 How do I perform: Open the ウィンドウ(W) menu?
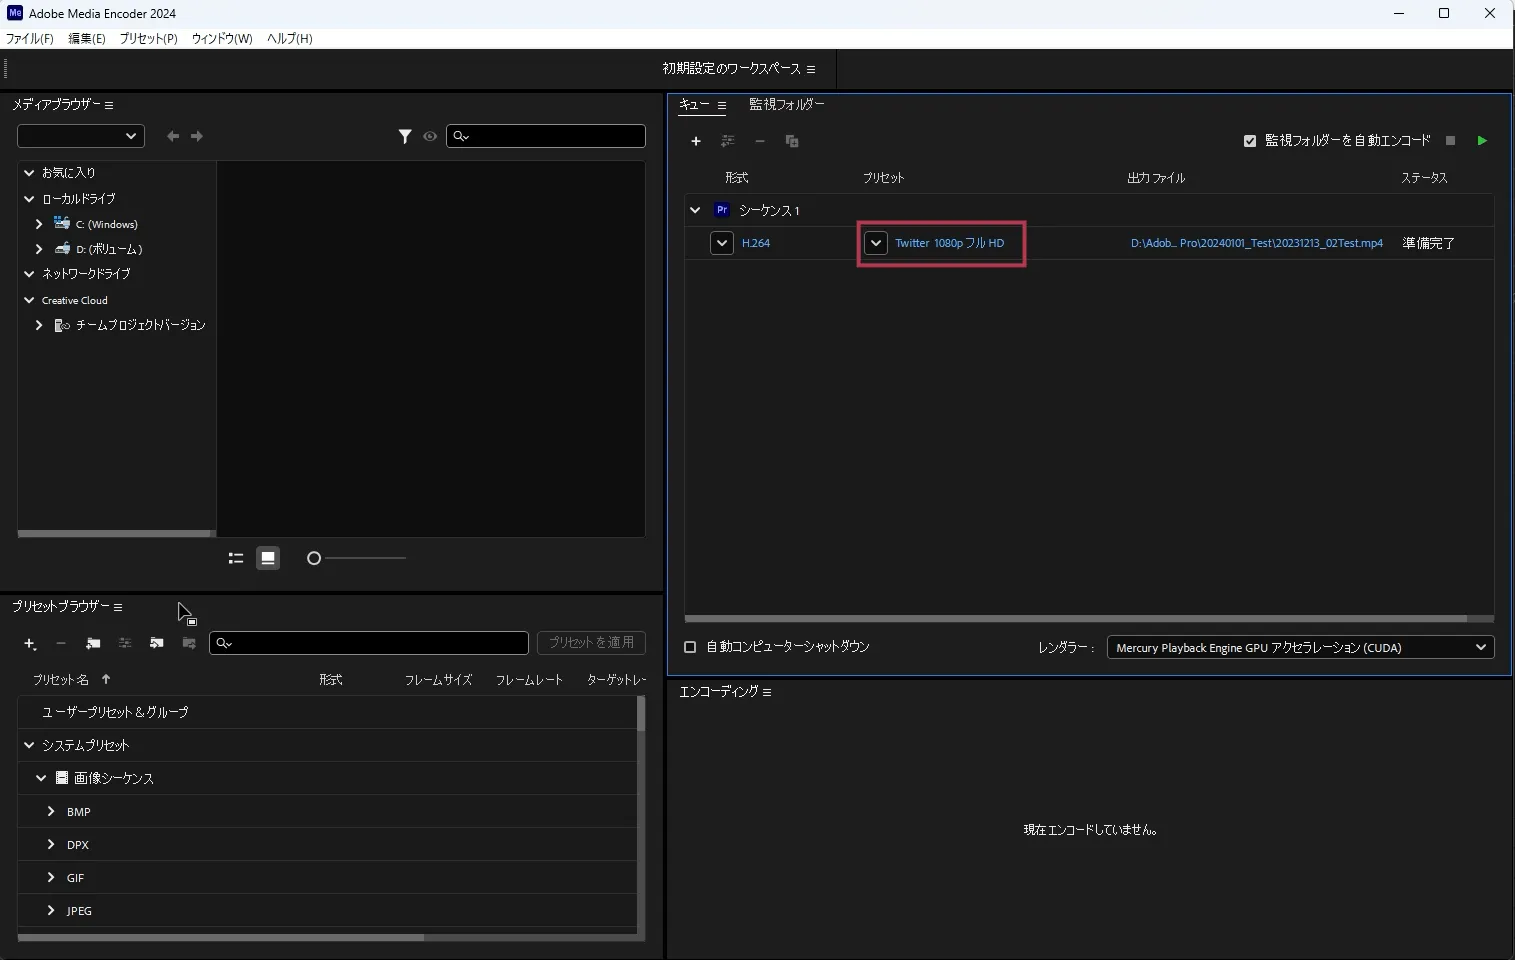222,39
